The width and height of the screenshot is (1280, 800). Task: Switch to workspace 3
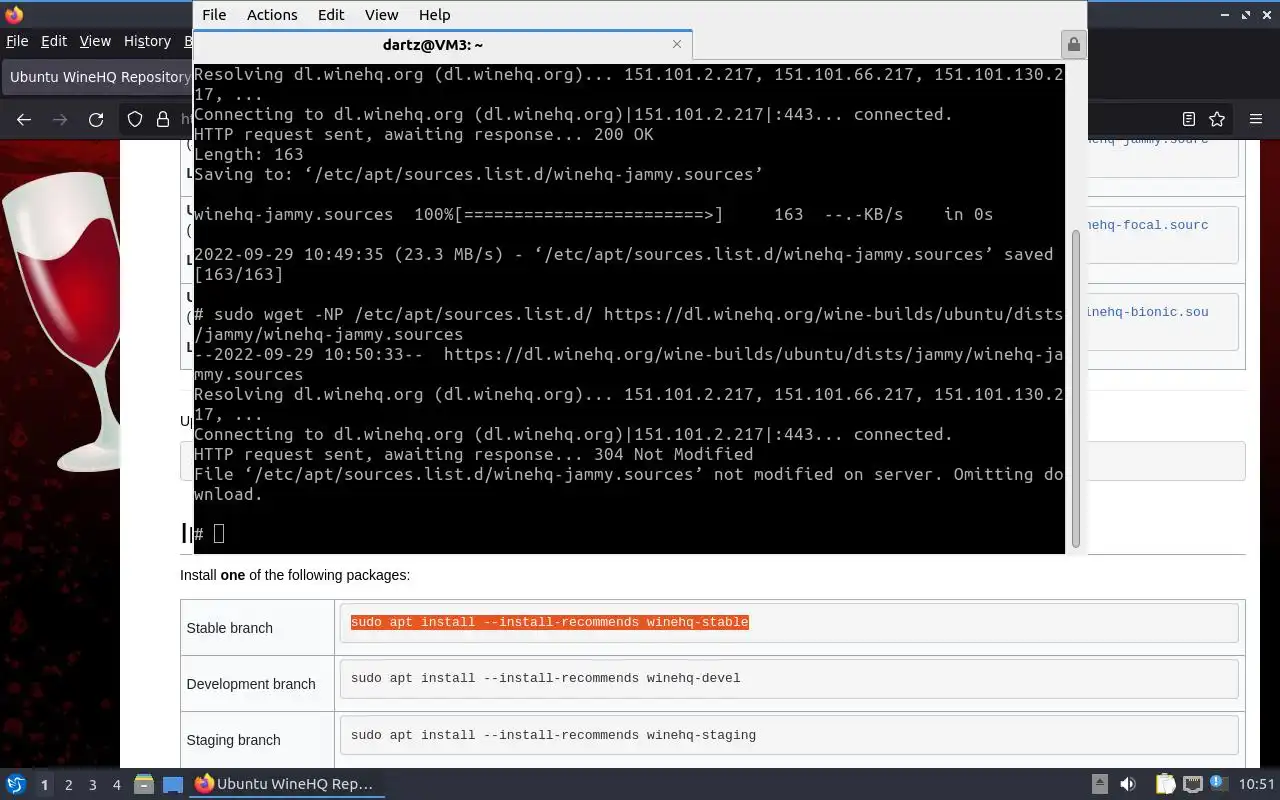[x=93, y=785]
